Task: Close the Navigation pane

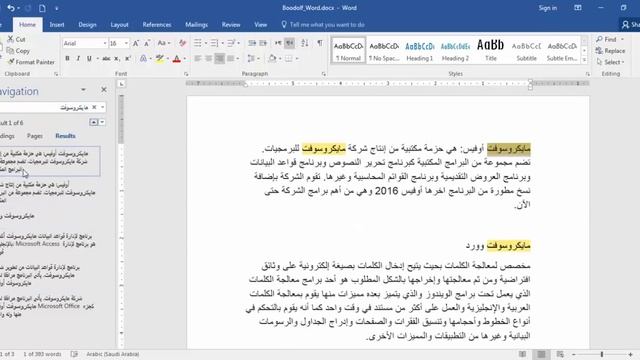Action: pyautogui.click(x=104, y=90)
